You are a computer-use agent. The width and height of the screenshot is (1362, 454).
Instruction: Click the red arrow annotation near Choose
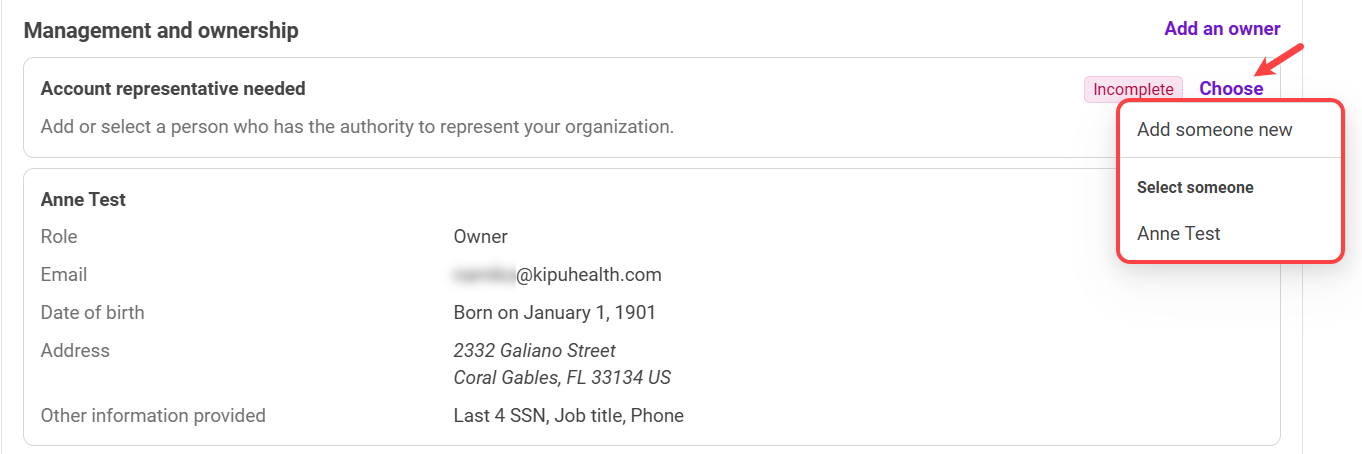1281,60
